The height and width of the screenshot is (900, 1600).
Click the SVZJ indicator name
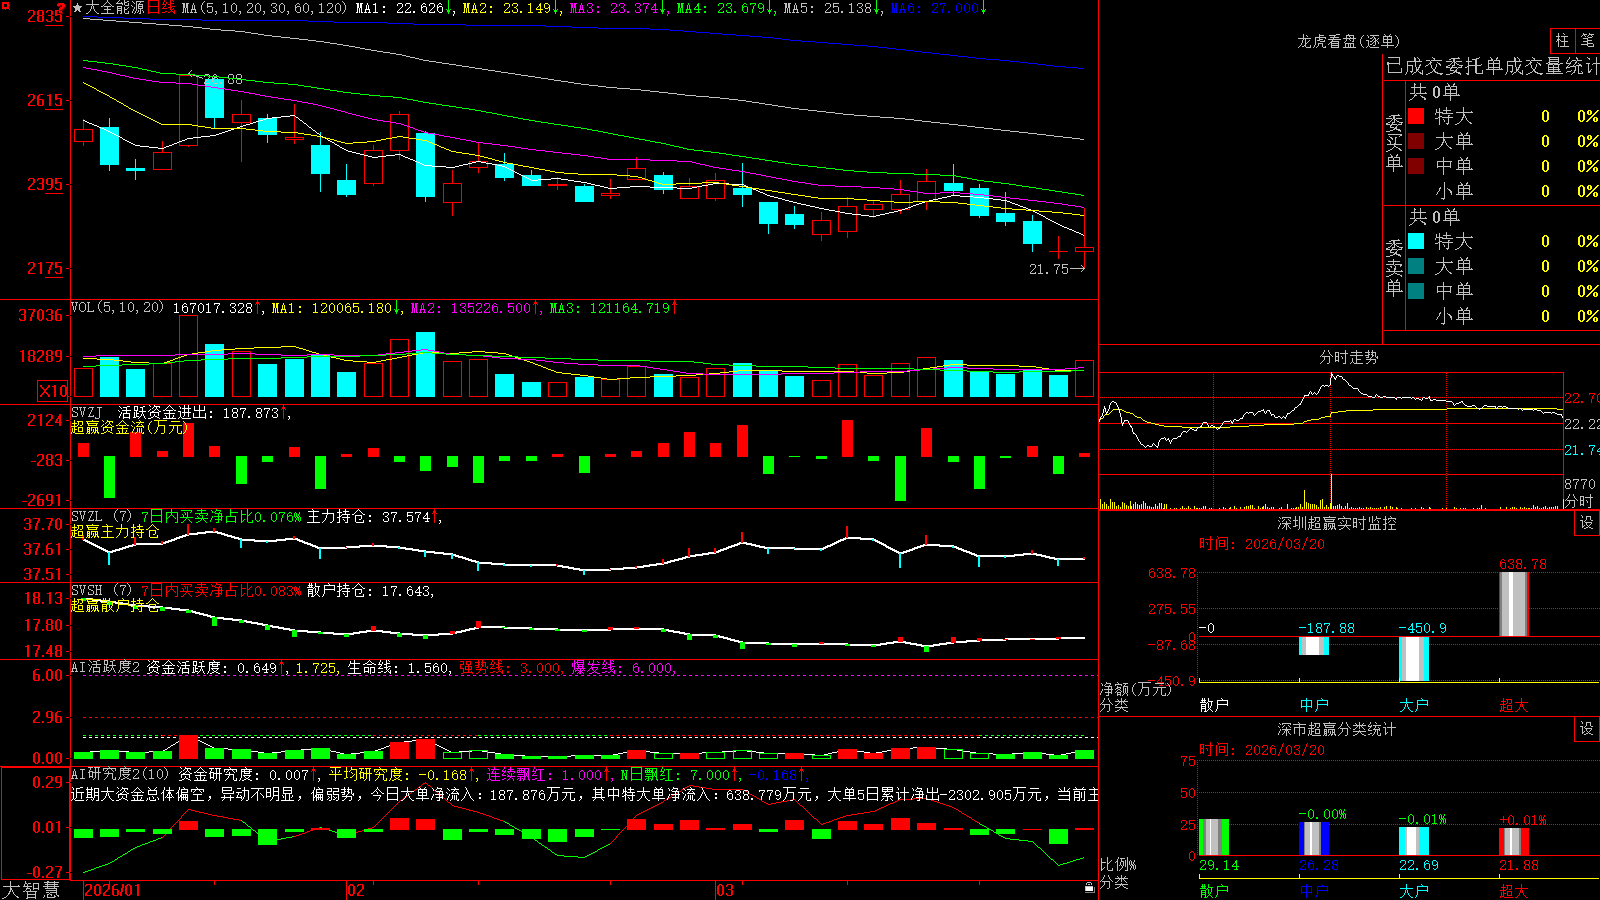pyautogui.click(x=87, y=412)
